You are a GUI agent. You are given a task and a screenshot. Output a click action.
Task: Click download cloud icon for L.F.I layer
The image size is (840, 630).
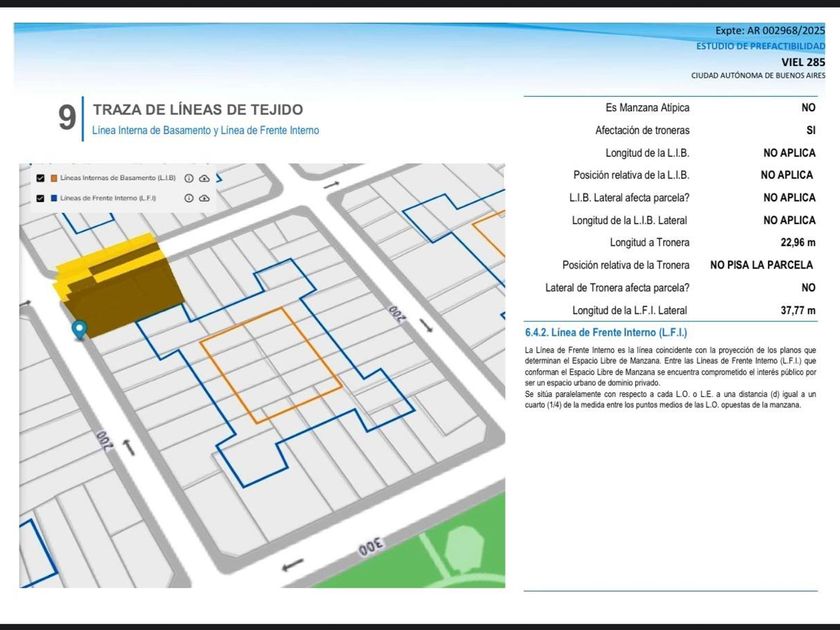pyautogui.click(x=204, y=198)
